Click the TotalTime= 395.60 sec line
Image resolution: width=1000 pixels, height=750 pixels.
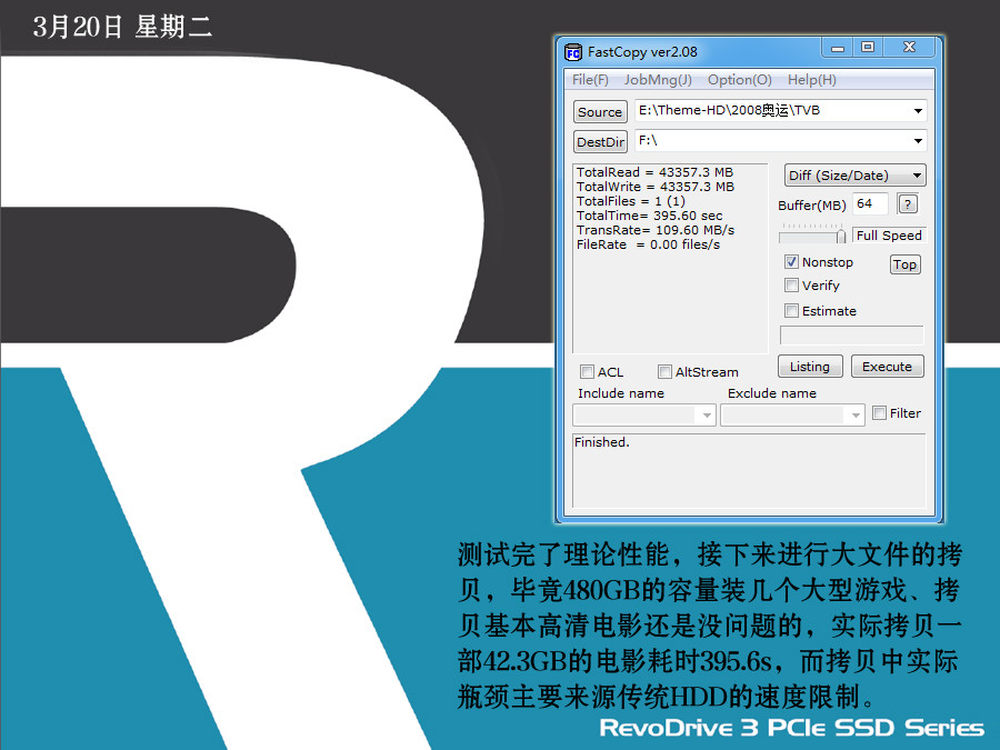pyautogui.click(x=650, y=216)
